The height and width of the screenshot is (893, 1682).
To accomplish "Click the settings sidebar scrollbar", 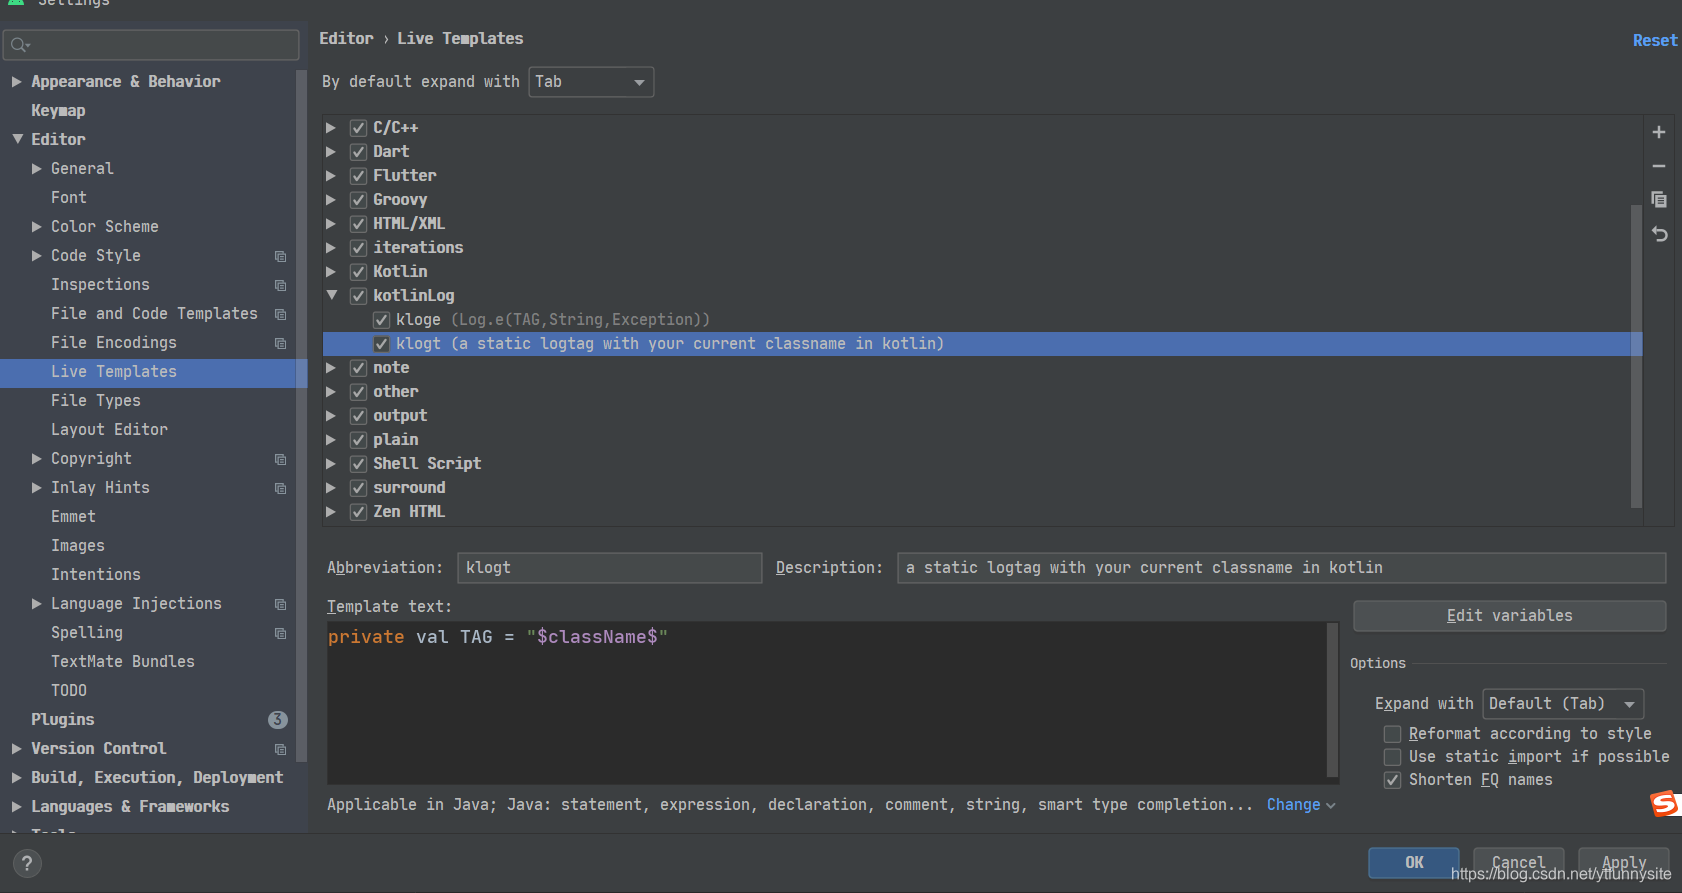I will click(301, 415).
